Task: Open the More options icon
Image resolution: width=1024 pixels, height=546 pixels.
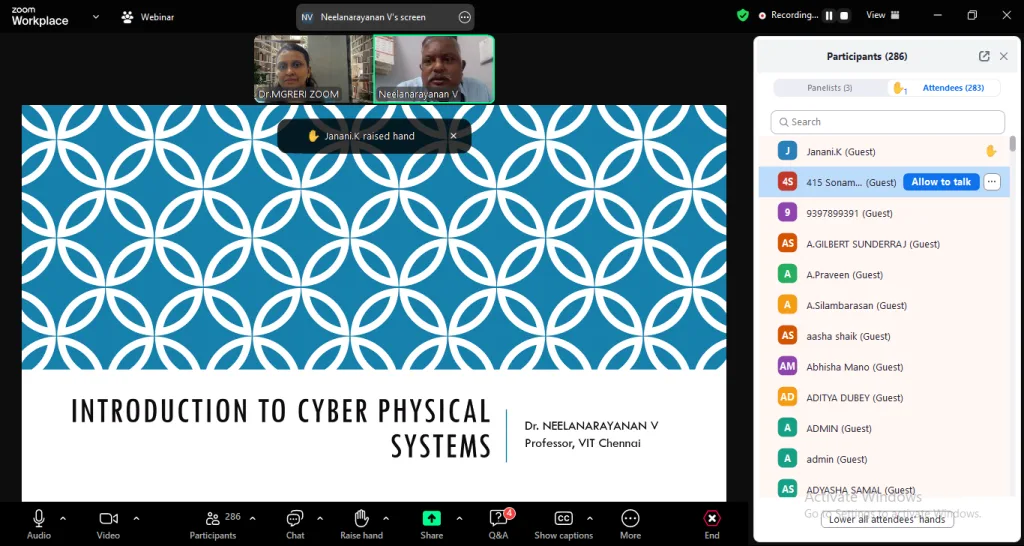Action: click(630, 518)
